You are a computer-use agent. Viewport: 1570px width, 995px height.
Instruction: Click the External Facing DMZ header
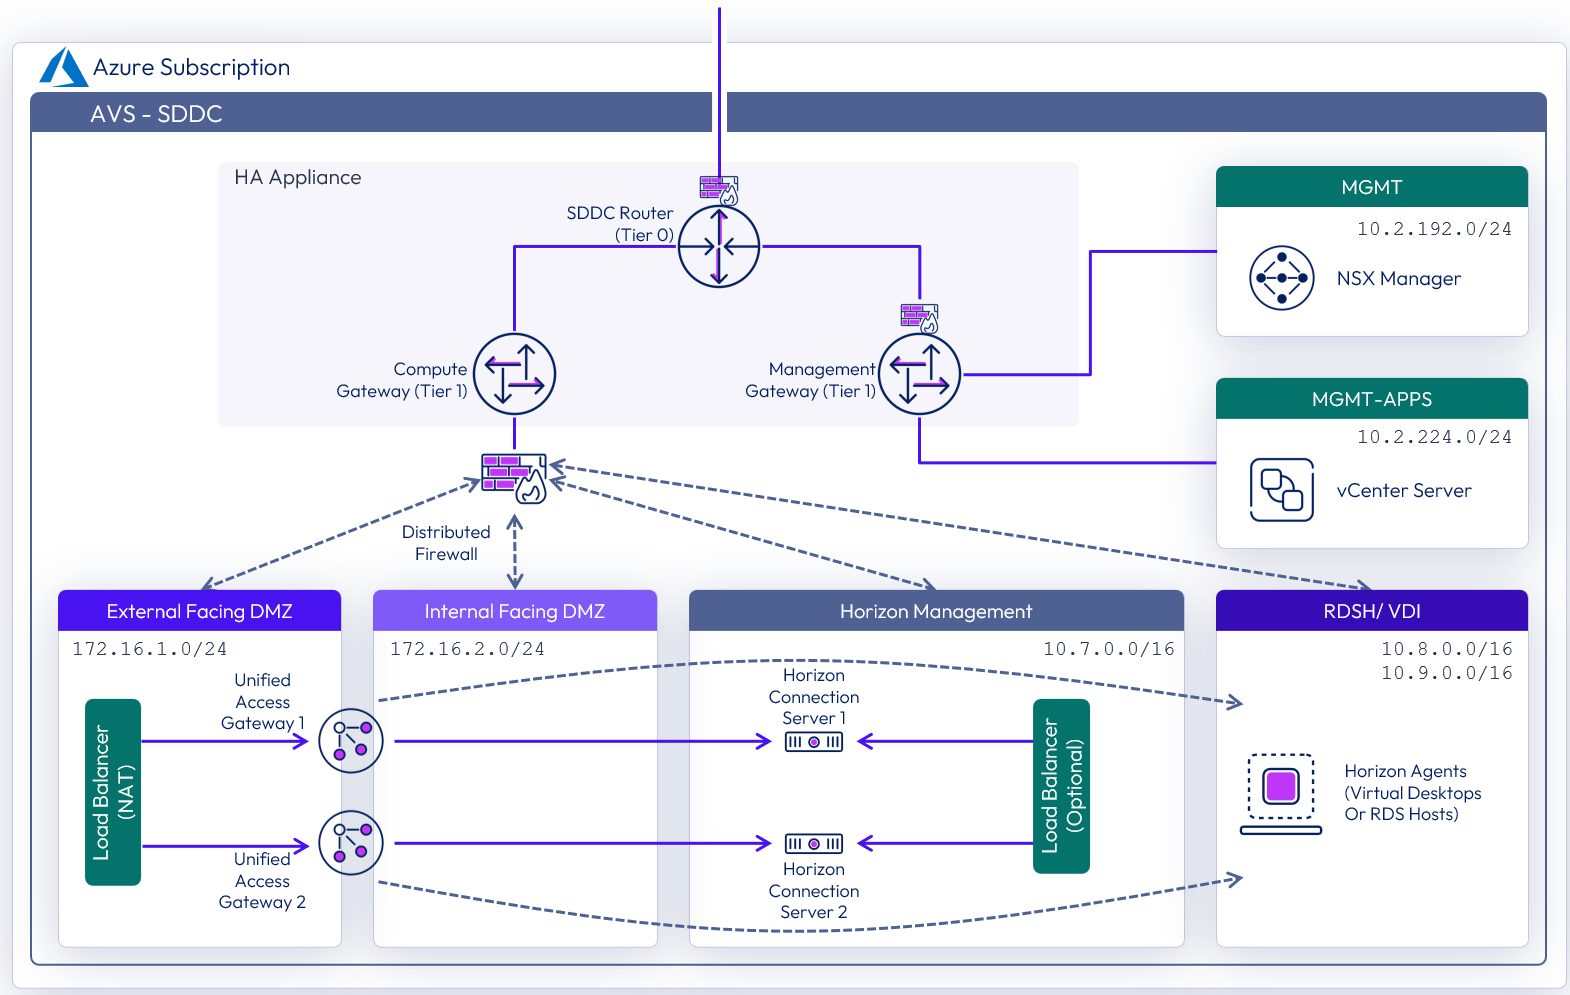point(199,611)
